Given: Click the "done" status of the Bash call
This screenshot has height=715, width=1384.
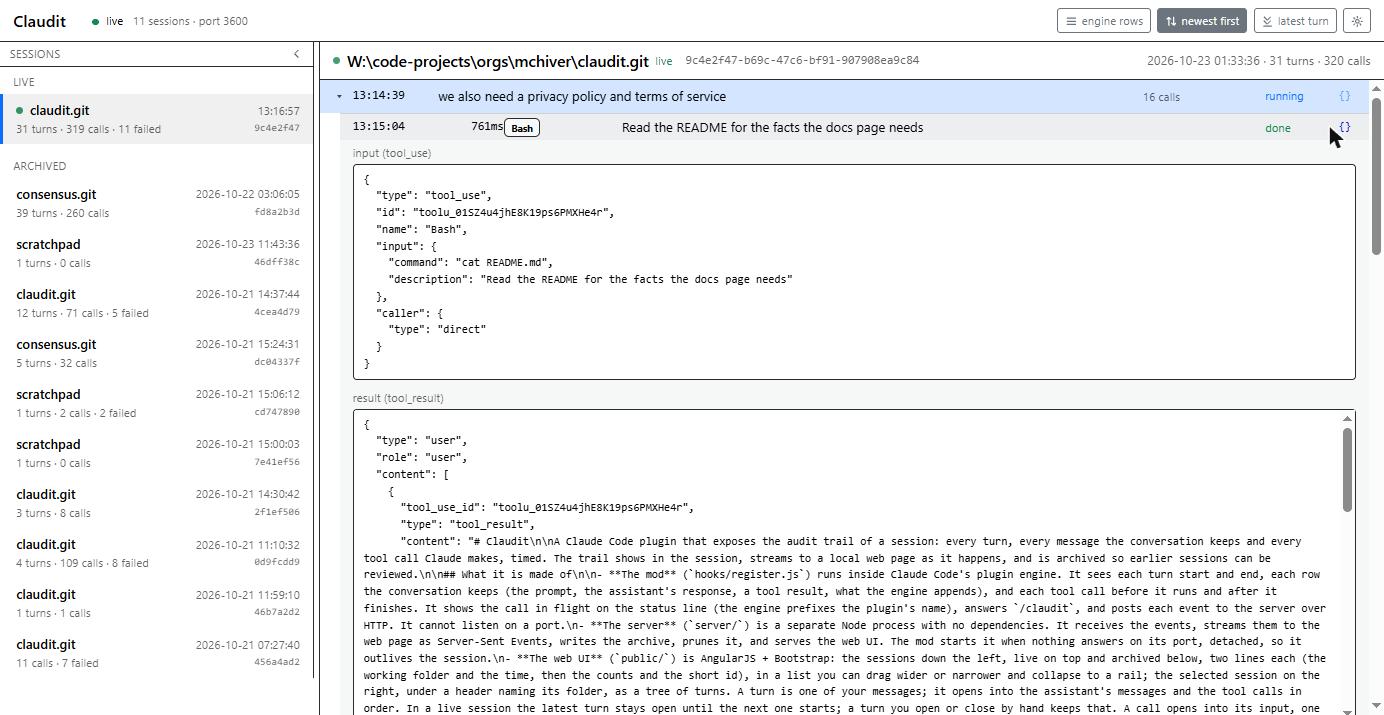Looking at the screenshot, I should click(x=1278, y=128).
